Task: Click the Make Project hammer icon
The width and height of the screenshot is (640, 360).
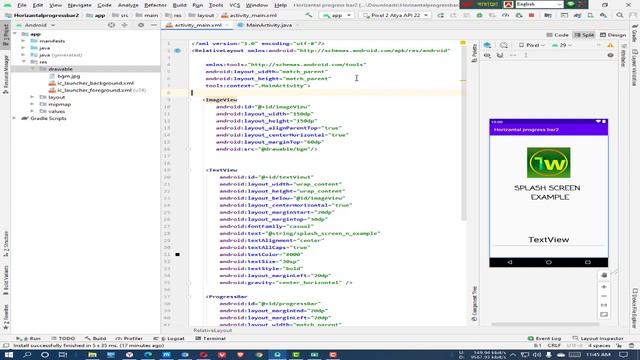Action: [309, 15]
